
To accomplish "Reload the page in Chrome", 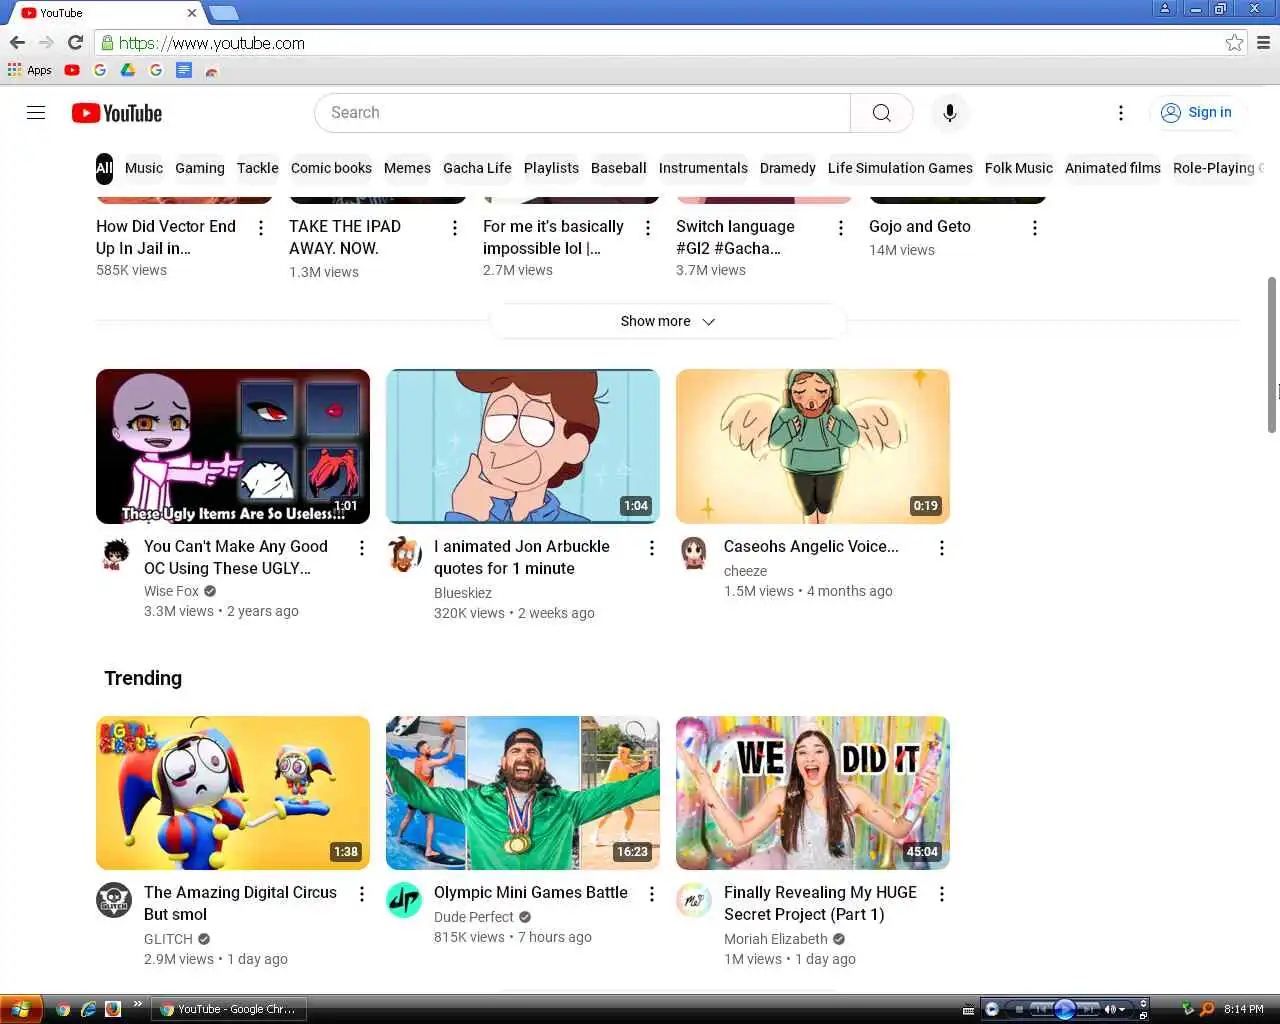I will click(x=75, y=42).
